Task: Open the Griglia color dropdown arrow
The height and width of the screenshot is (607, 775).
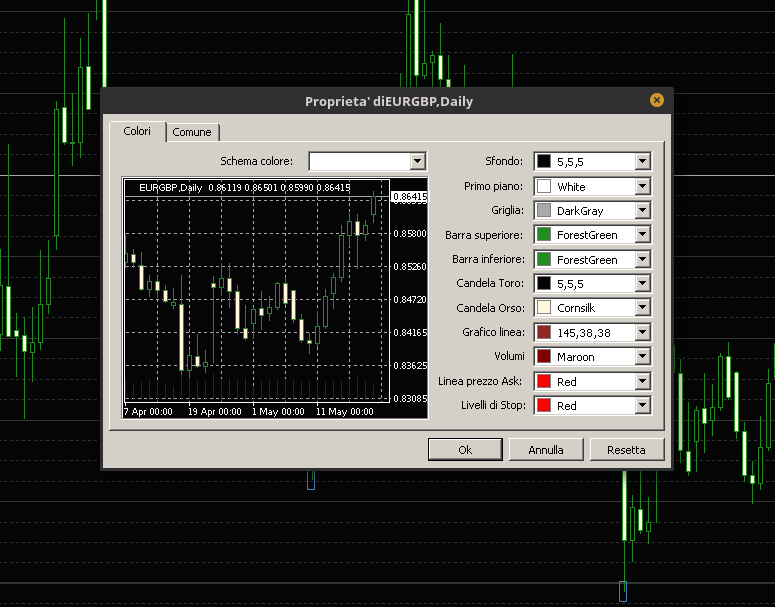Action: click(x=642, y=210)
